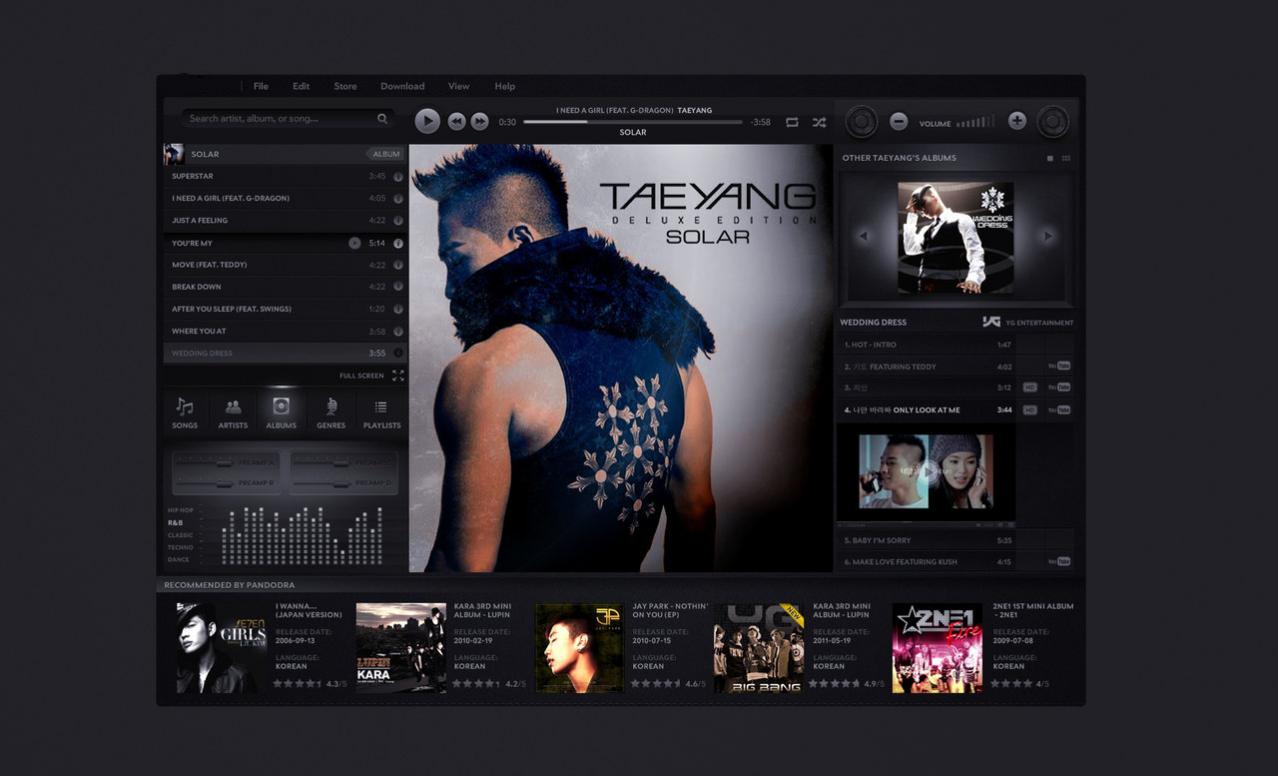Switch to the ARTISTS tab

coord(233,413)
